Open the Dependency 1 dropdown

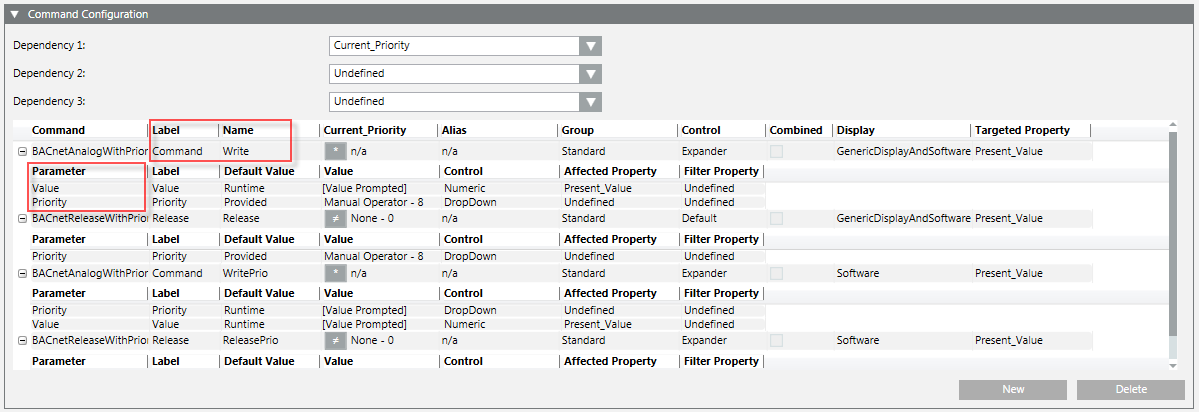591,46
